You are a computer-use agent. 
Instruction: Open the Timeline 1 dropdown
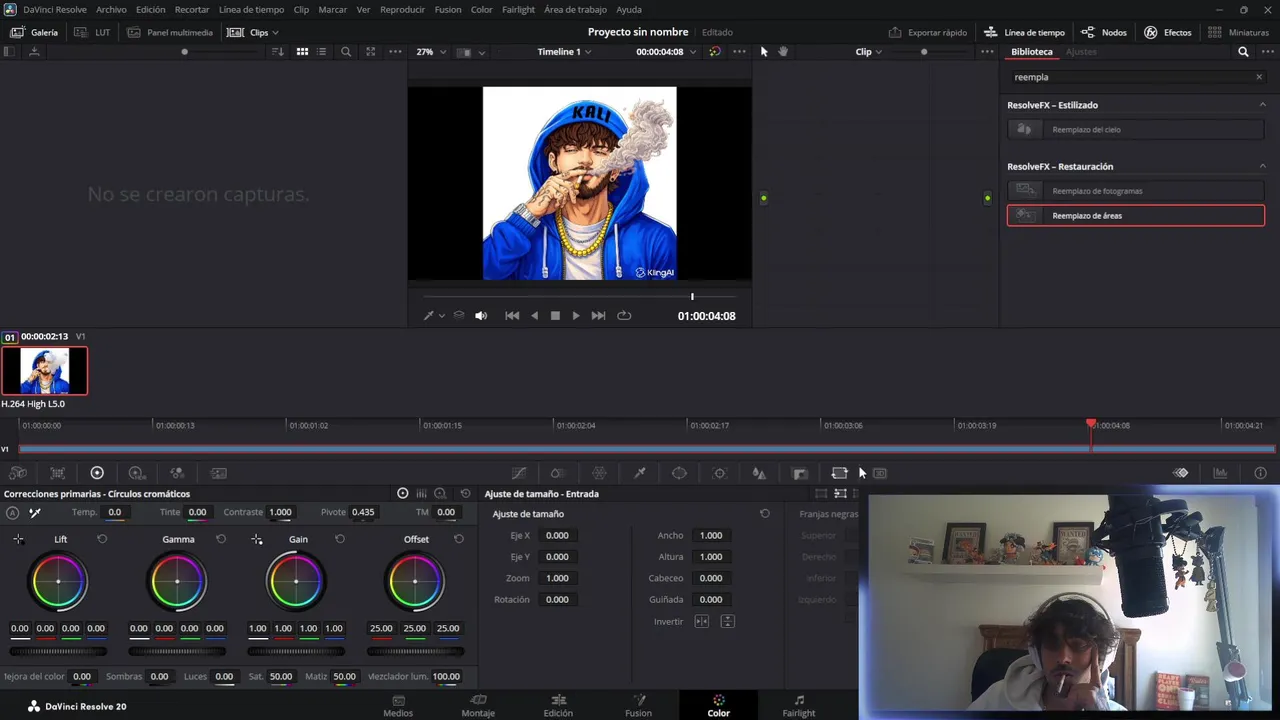564,51
